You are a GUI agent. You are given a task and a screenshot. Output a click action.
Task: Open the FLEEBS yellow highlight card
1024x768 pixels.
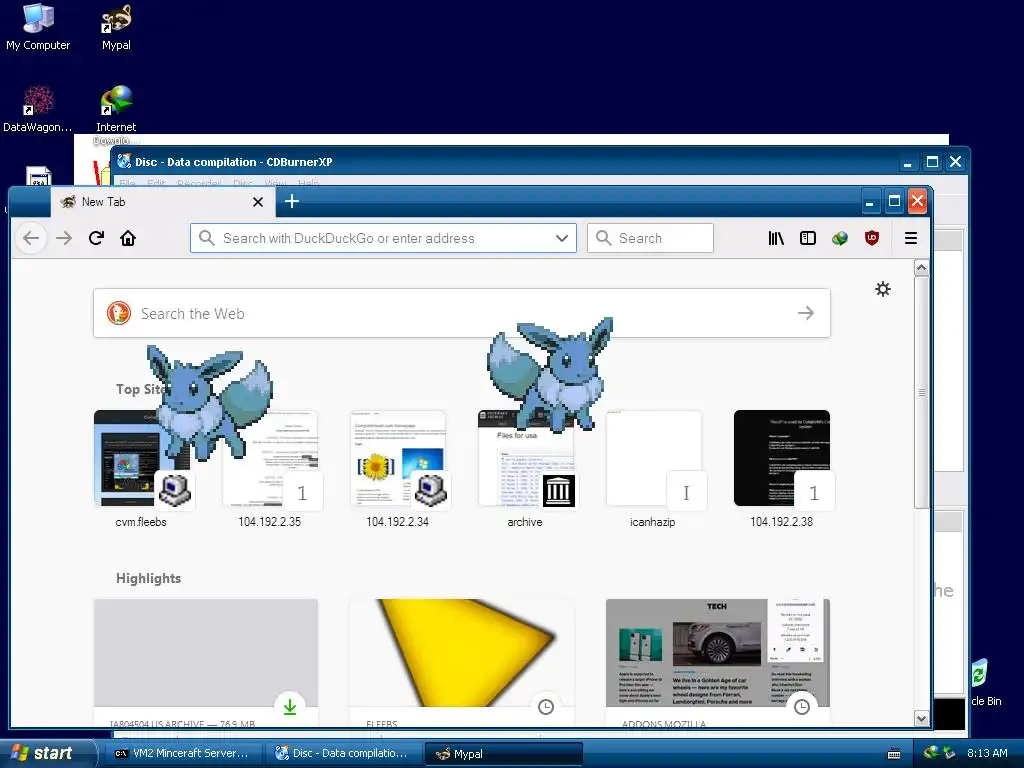point(462,662)
